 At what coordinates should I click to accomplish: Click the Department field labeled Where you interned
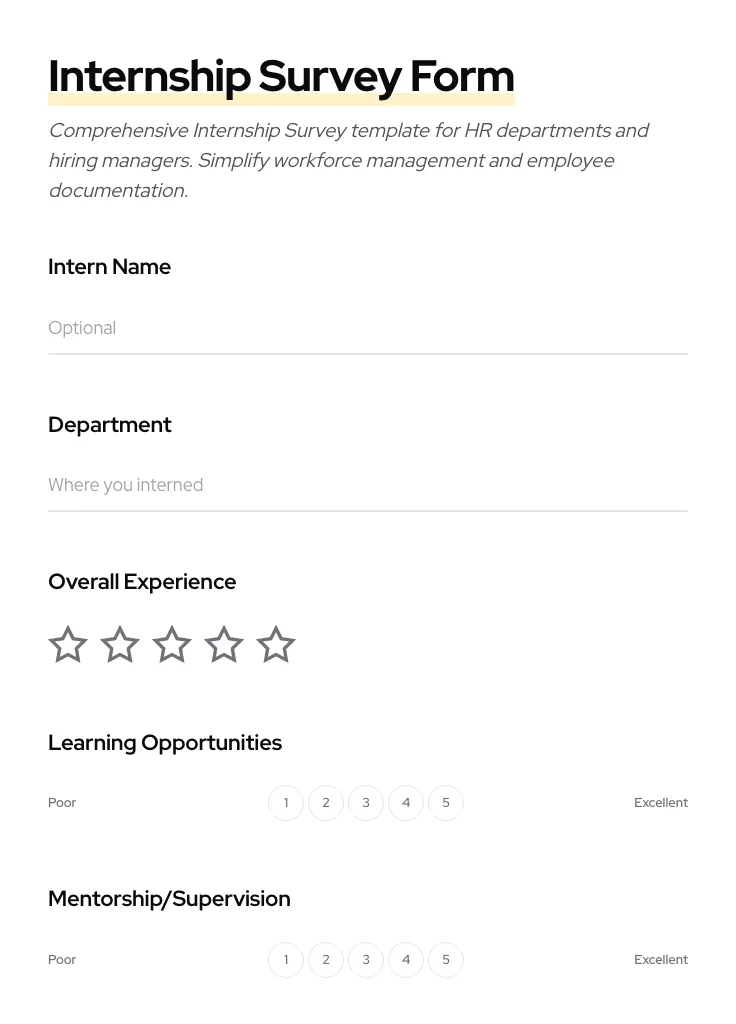tap(368, 485)
